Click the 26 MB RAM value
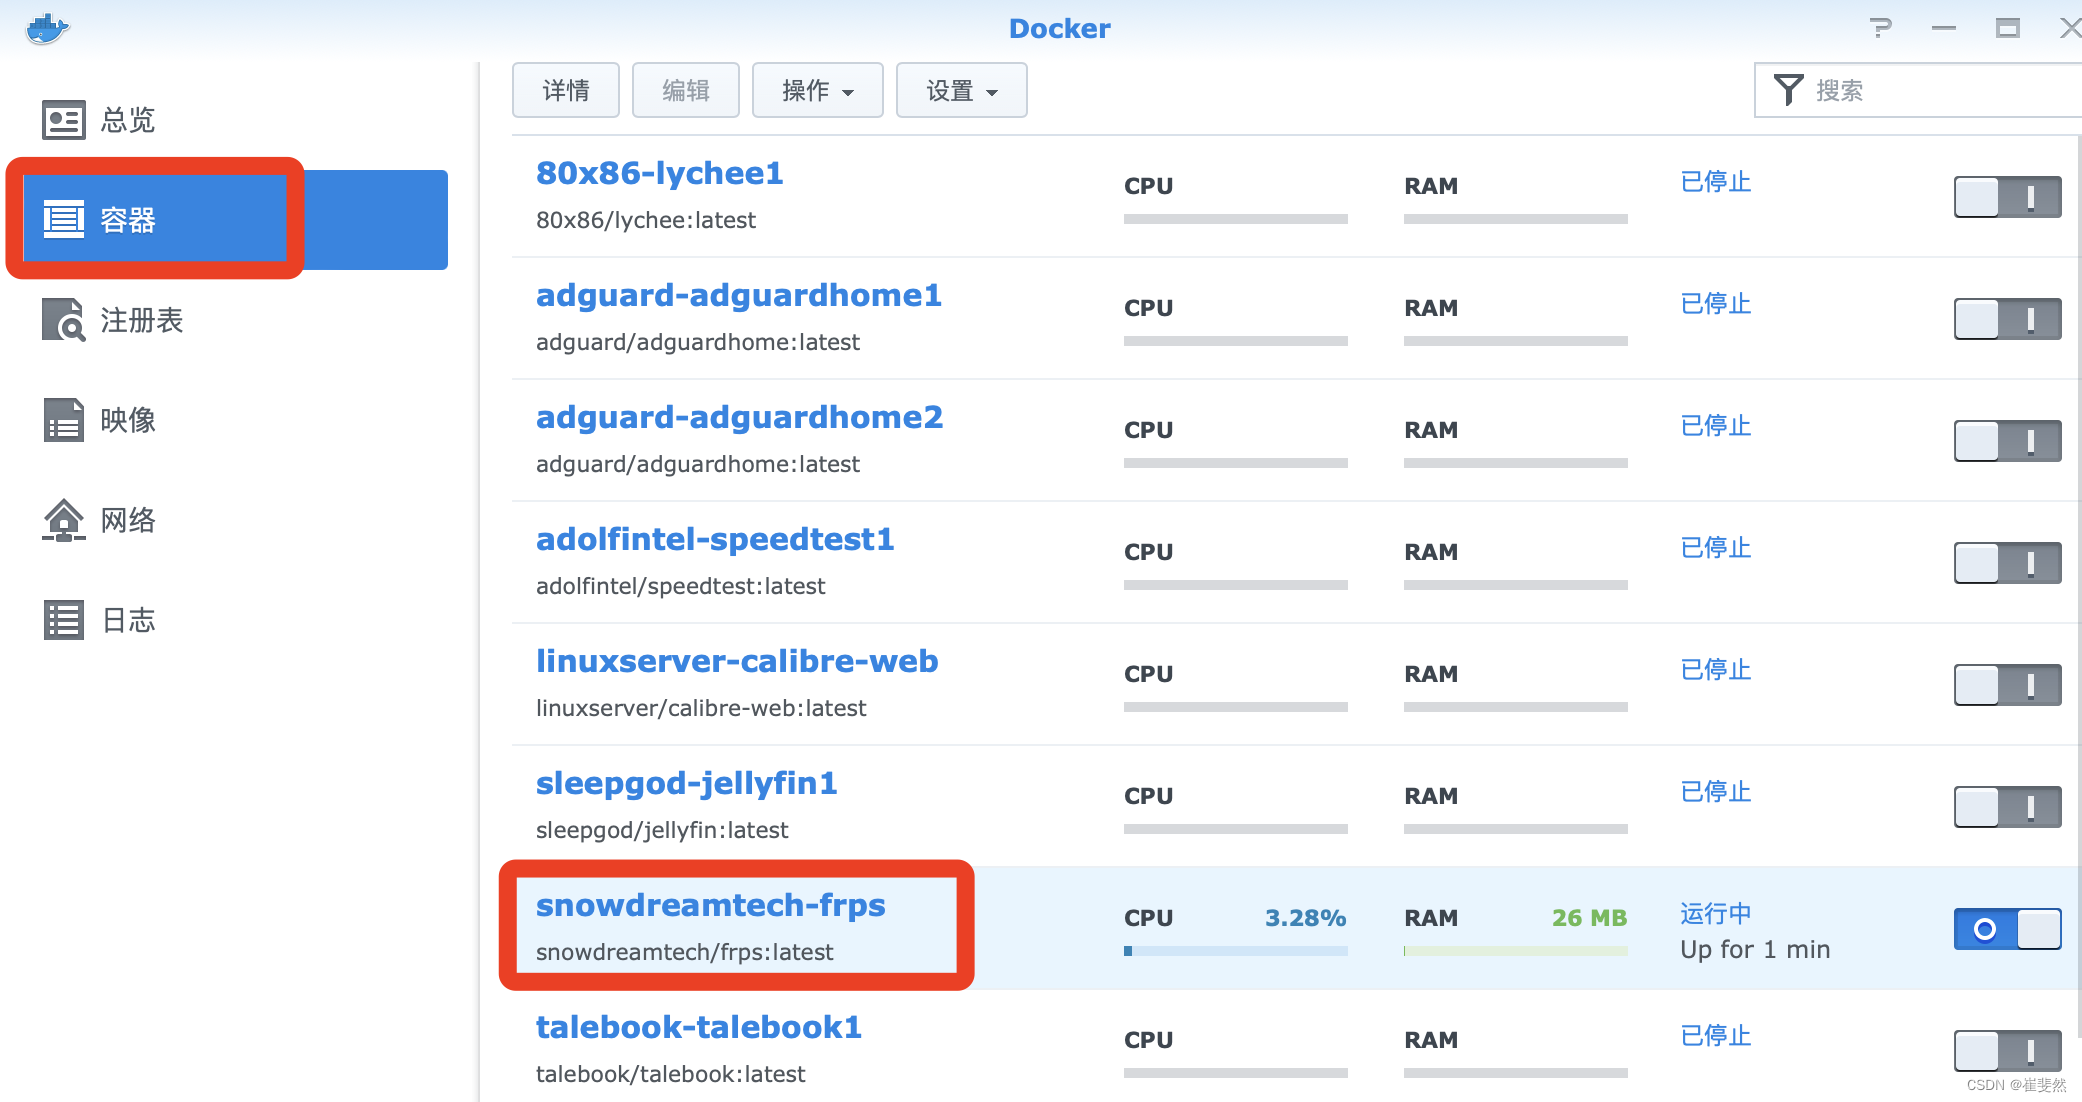This screenshot has height=1102, width=2082. [x=1589, y=918]
